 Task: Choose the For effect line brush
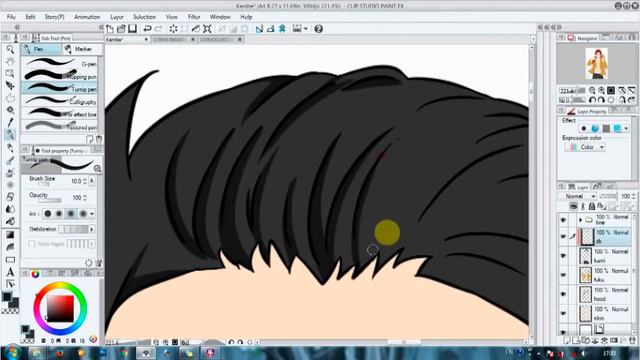coord(60,113)
